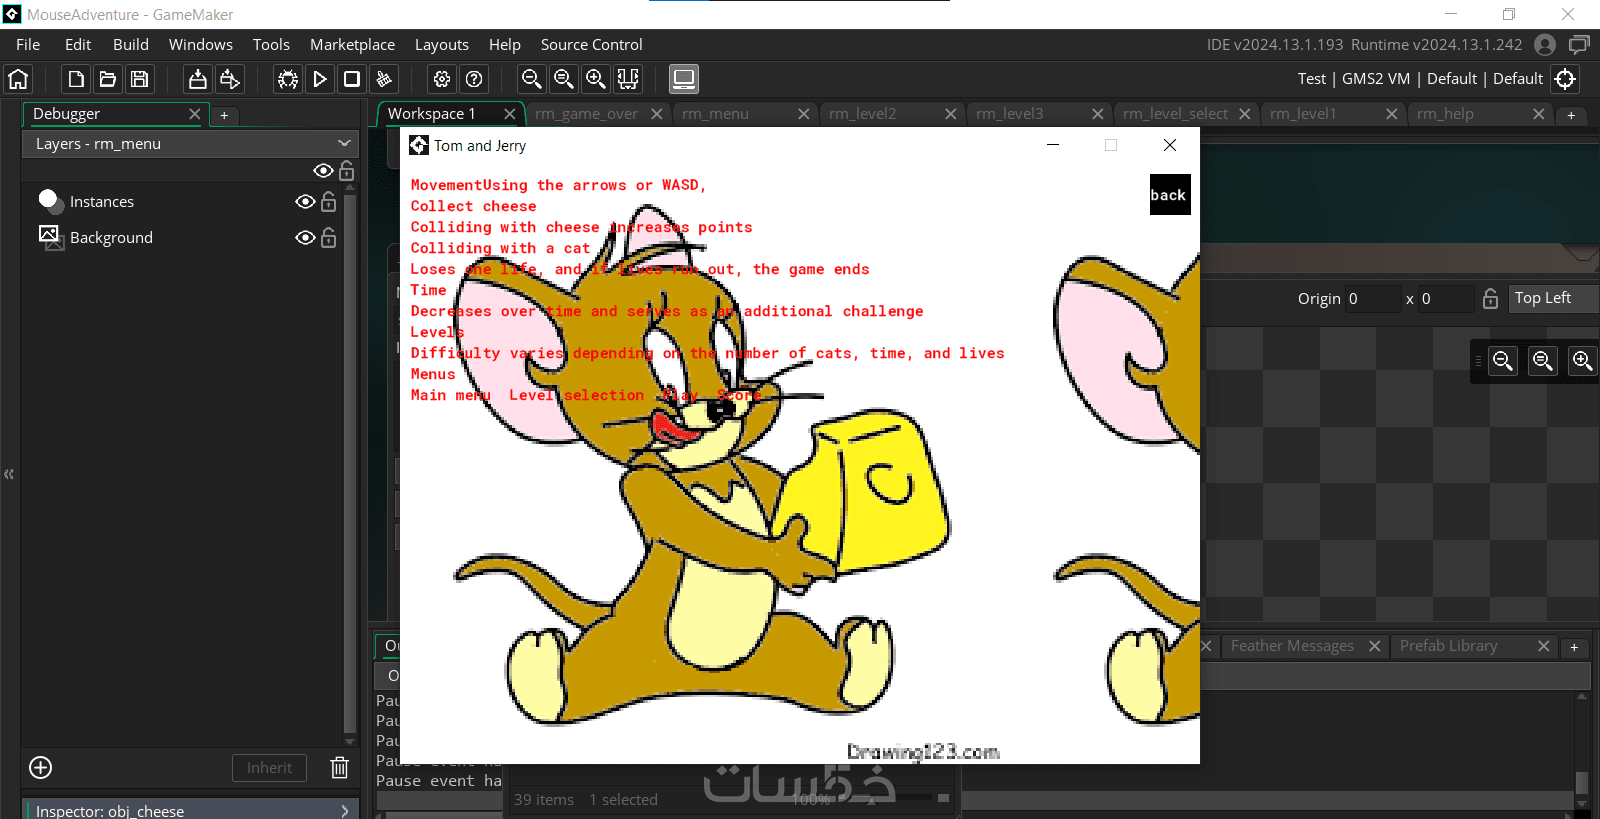The image size is (1600, 819).
Task: Expand the Layers - rm_menu dropdown
Action: (190, 144)
